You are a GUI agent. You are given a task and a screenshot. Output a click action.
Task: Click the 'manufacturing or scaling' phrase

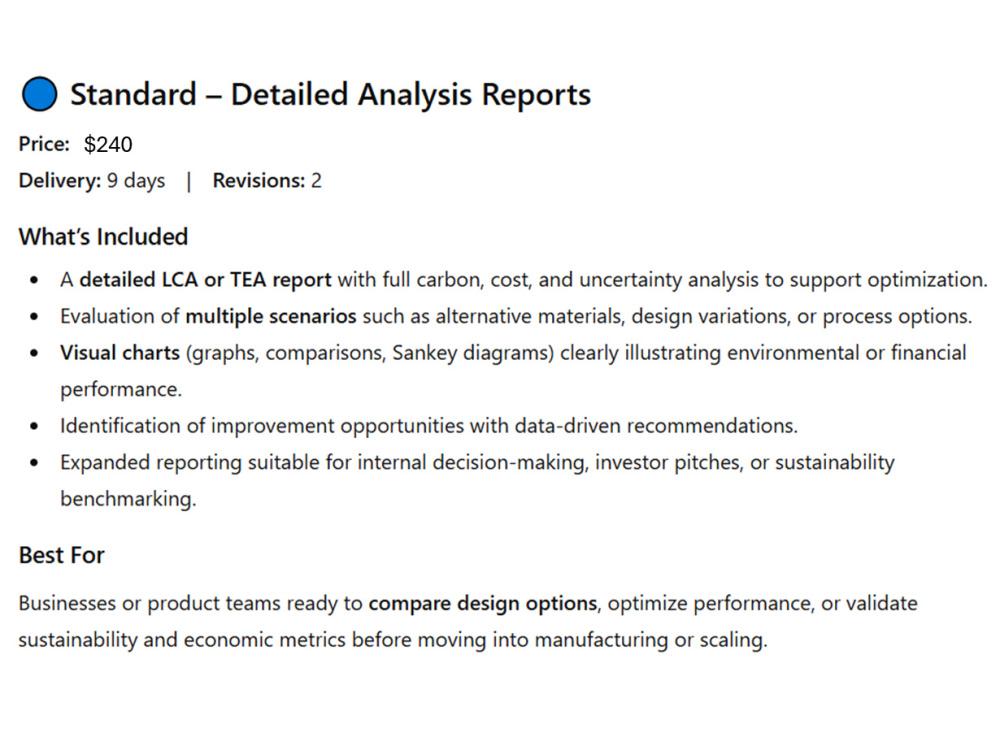(x=650, y=640)
